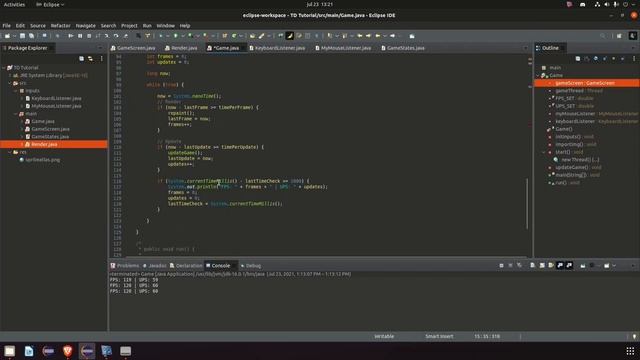The width and height of the screenshot is (640, 360).
Task: Collapse the src folder node
Action: click(x=10, y=83)
